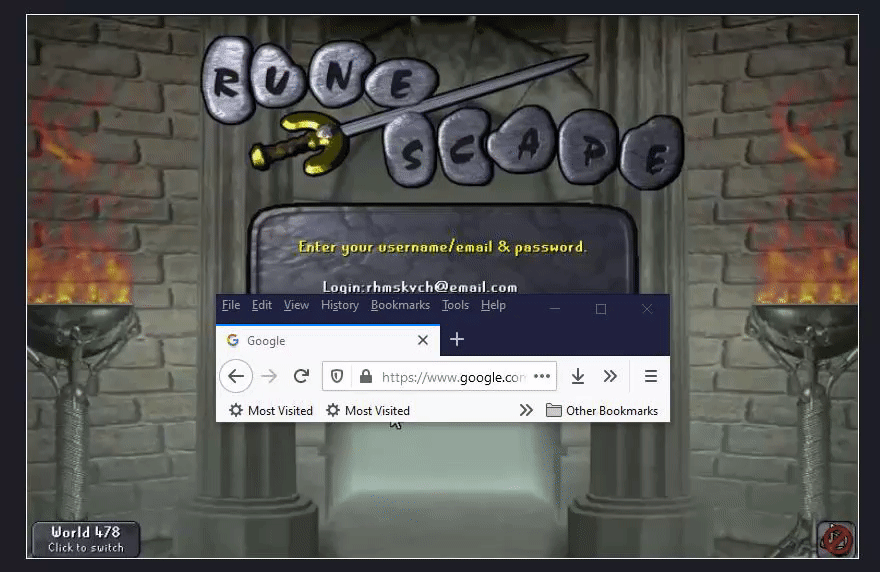Viewport: 880px width, 572px height.
Task: Expand the toolbar overflow chevron next to downloads
Action: pyautogui.click(x=610, y=376)
